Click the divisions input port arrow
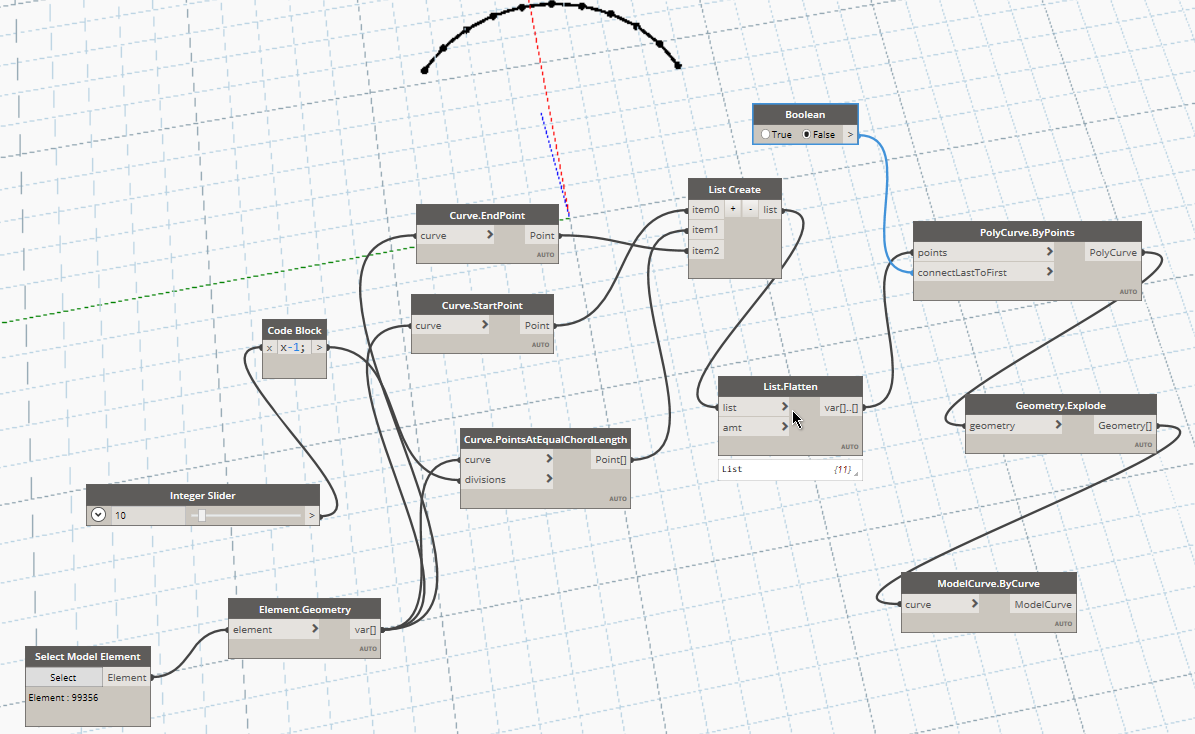This screenshot has height=734, width=1195. (549, 479)
